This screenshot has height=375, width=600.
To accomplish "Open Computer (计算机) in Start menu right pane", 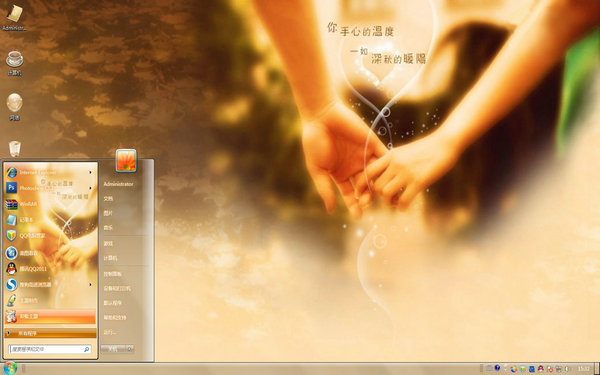I will (110, 258).
